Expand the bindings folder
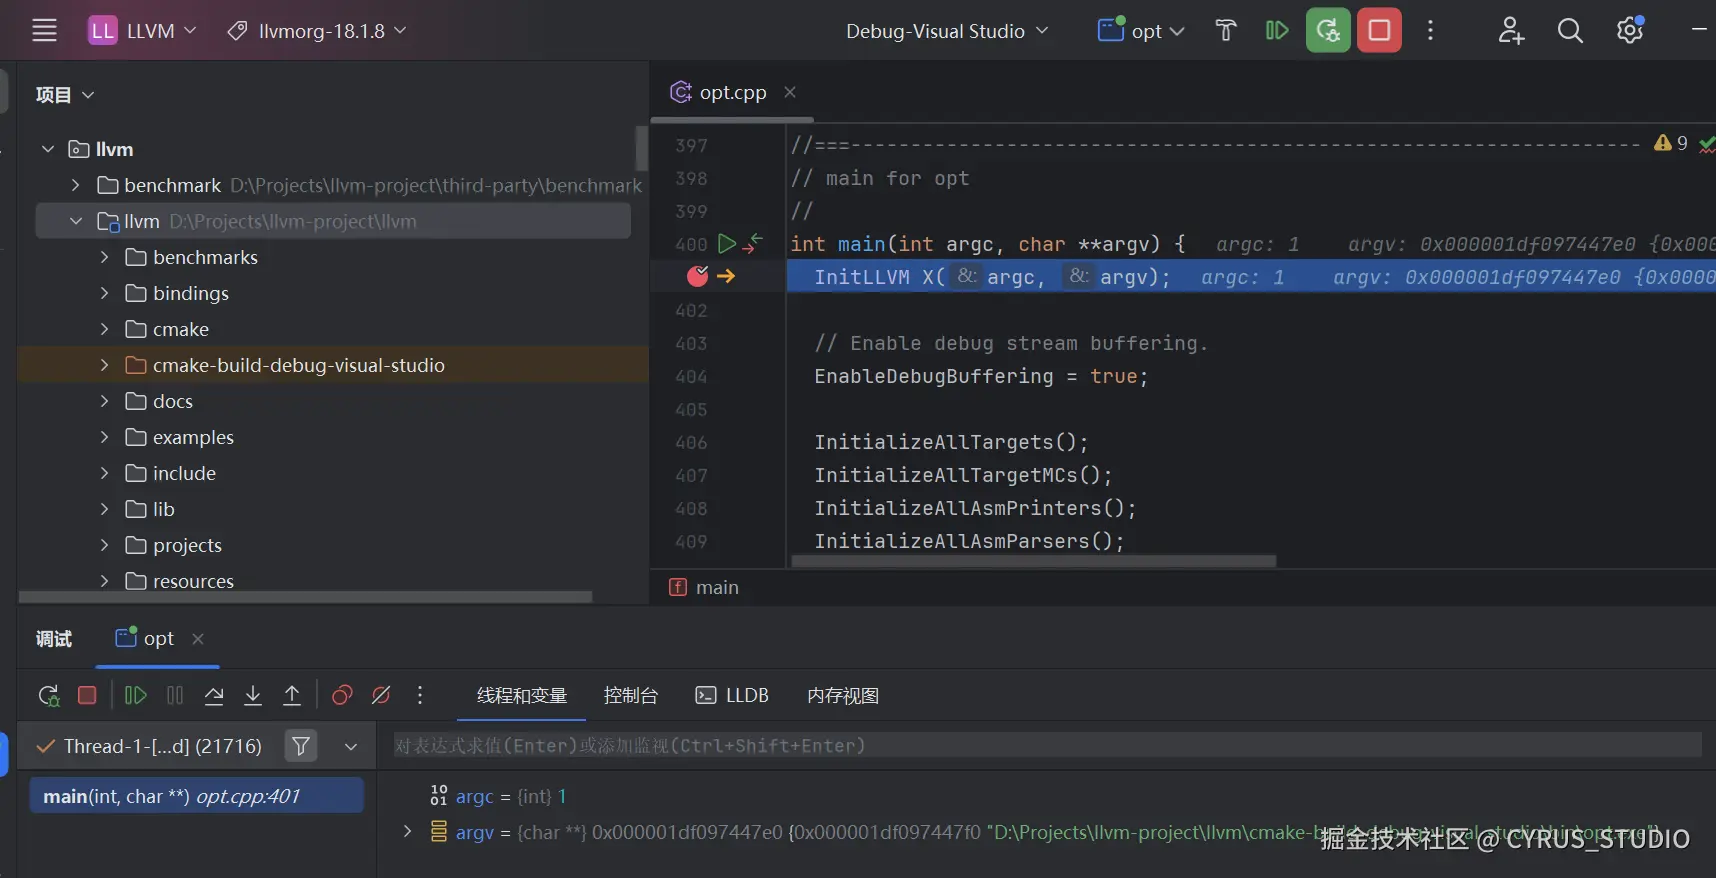This screenshot has height=878, width=1716. click(x=104, y=293)
